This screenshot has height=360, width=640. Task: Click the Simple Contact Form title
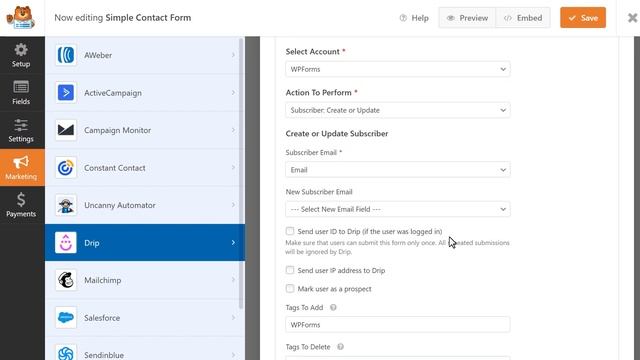point(148,18)
